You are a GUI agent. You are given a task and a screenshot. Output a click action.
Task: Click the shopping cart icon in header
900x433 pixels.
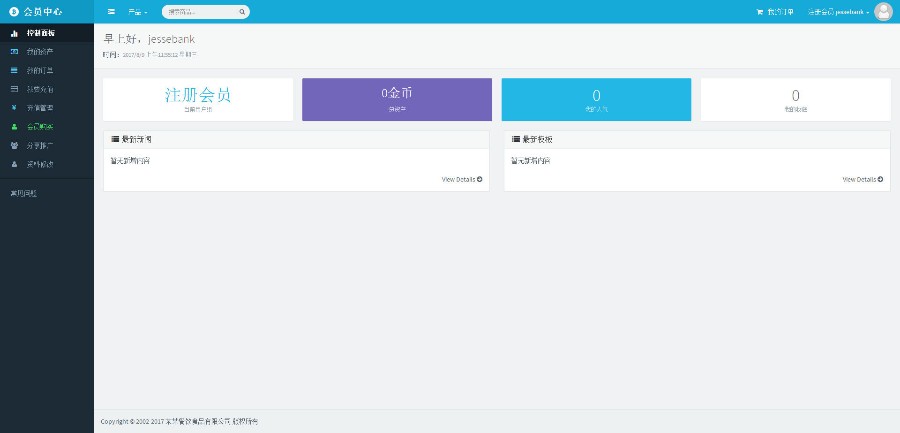760,12
